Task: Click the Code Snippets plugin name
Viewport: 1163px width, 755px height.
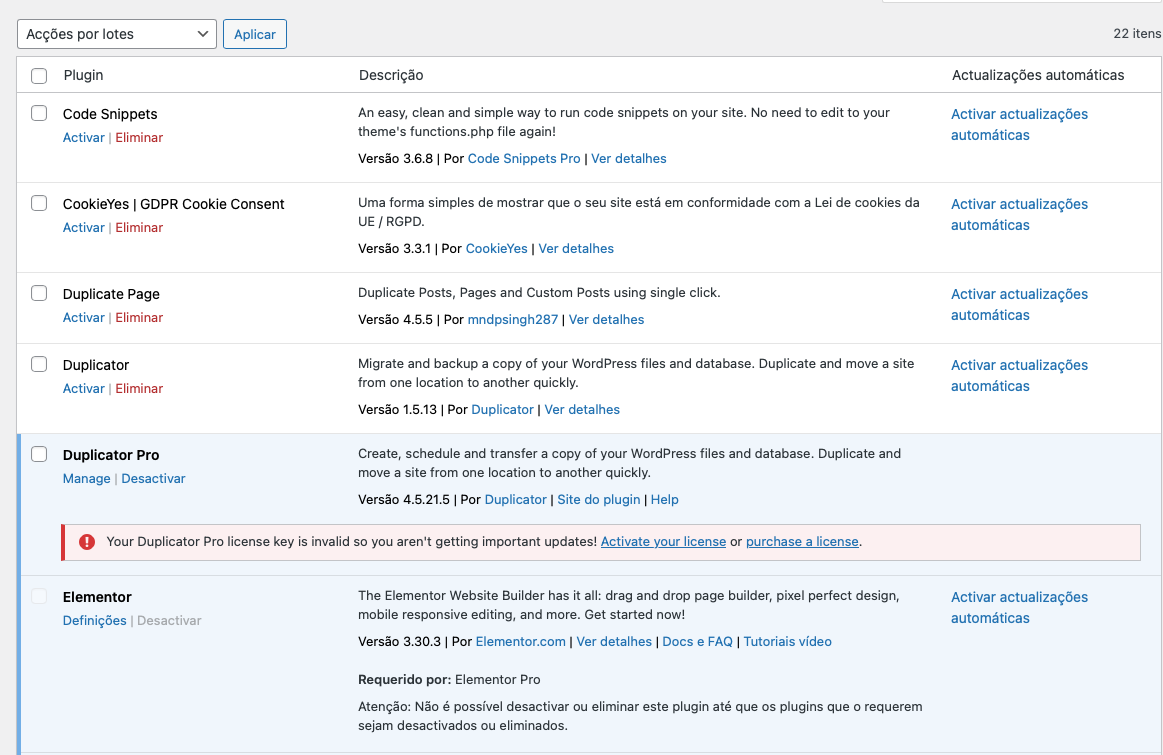Action: coord(110,113)
